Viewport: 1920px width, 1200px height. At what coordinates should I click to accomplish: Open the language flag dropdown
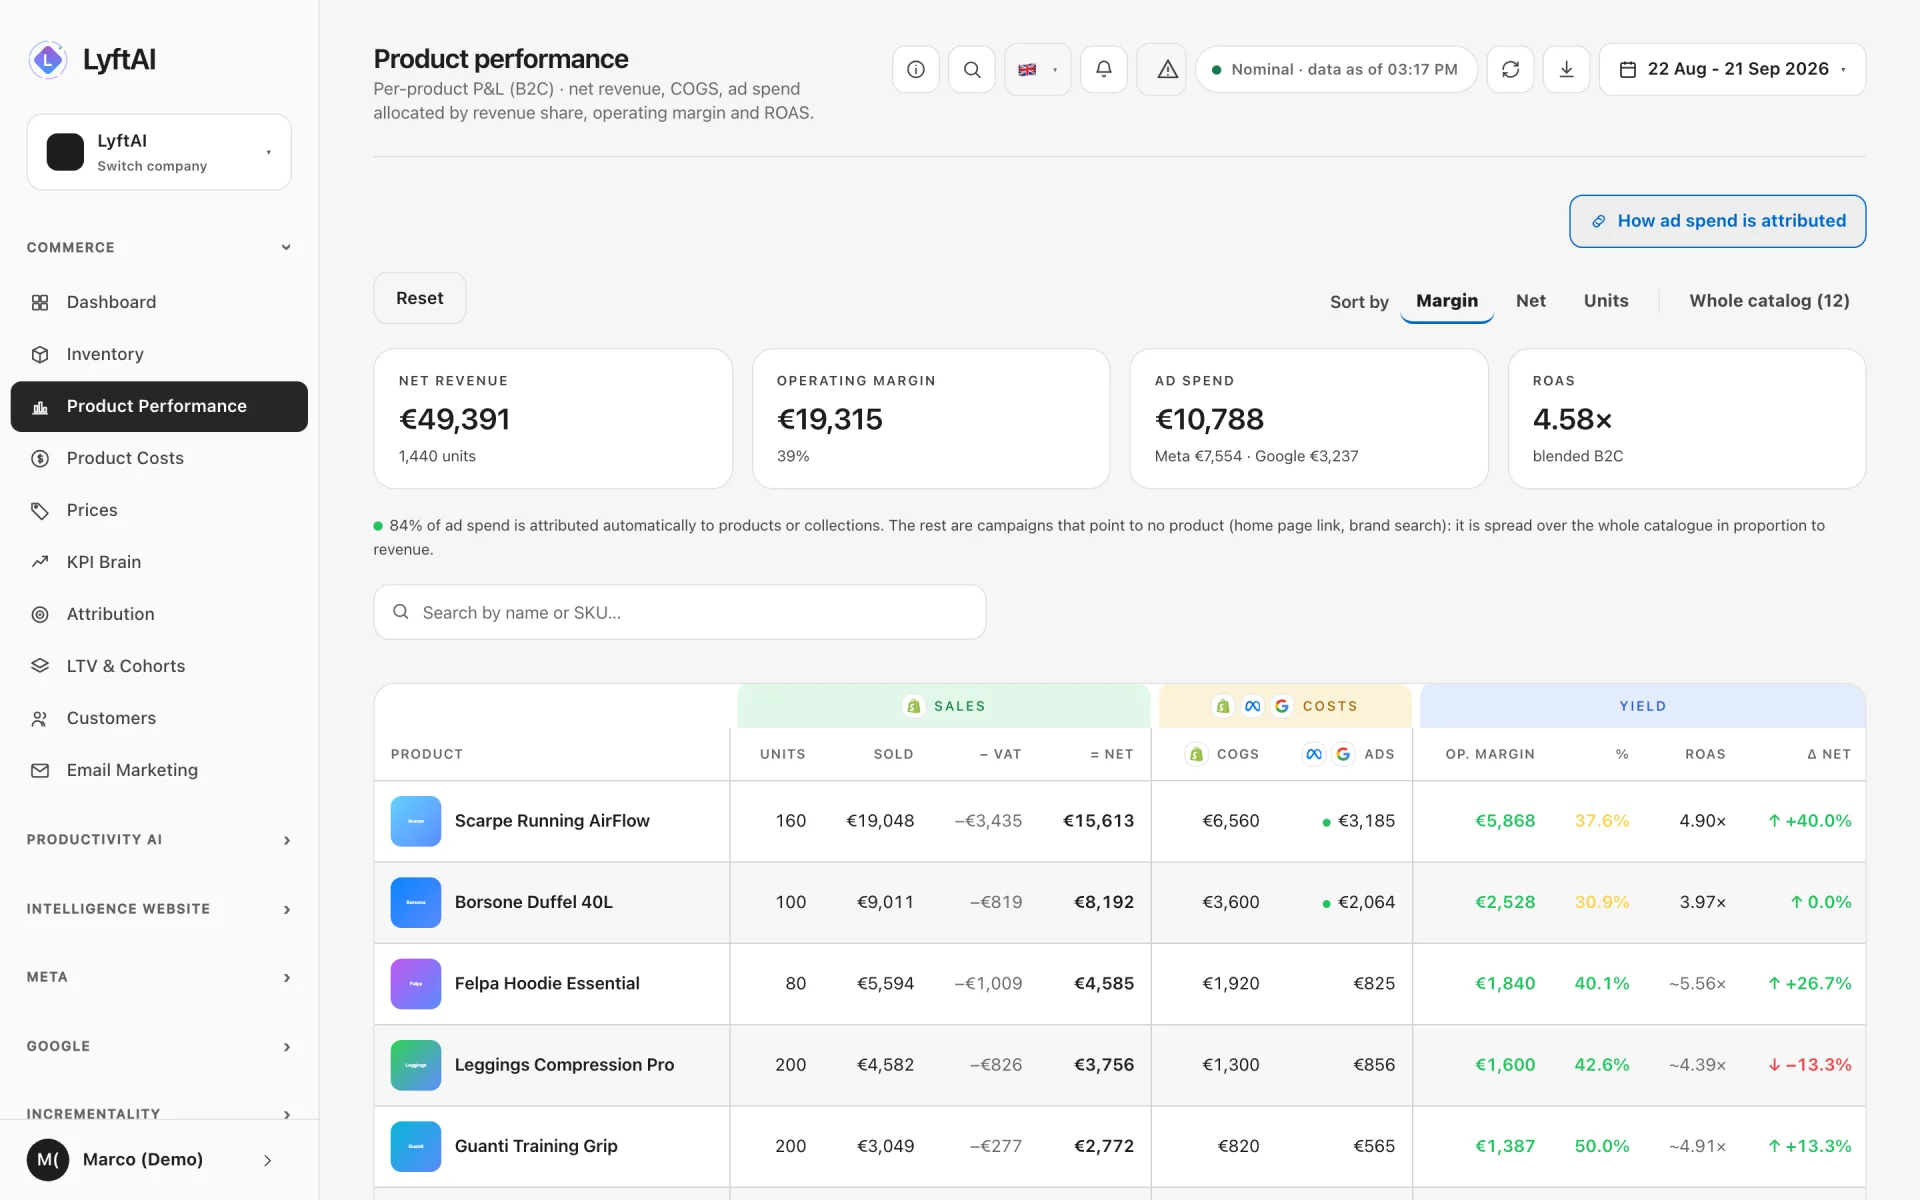(1037, 69)
